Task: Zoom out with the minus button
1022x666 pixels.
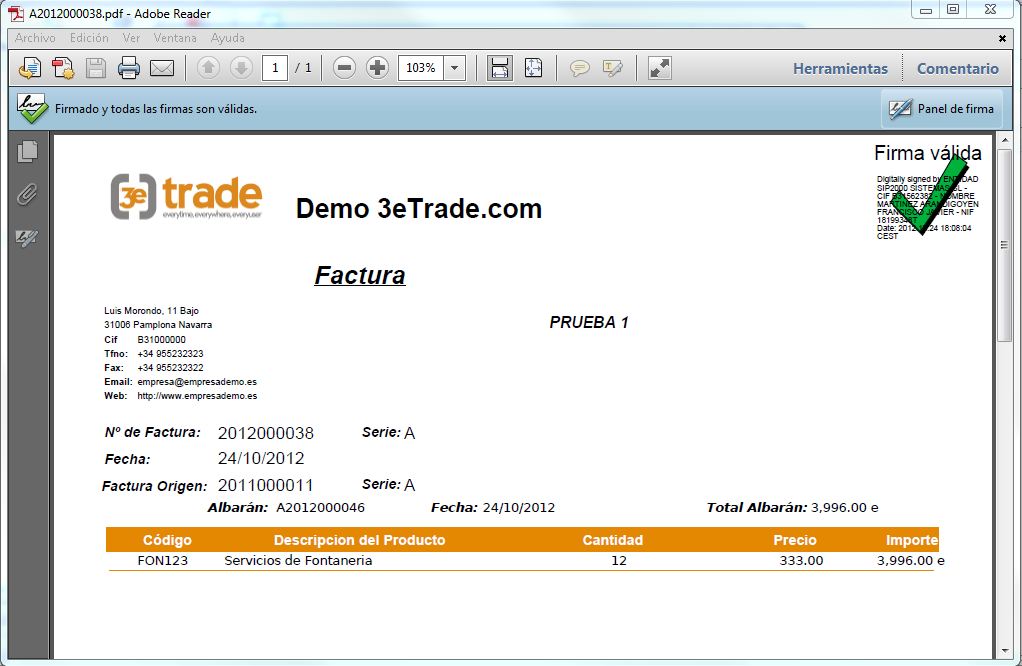Action: 344,68
